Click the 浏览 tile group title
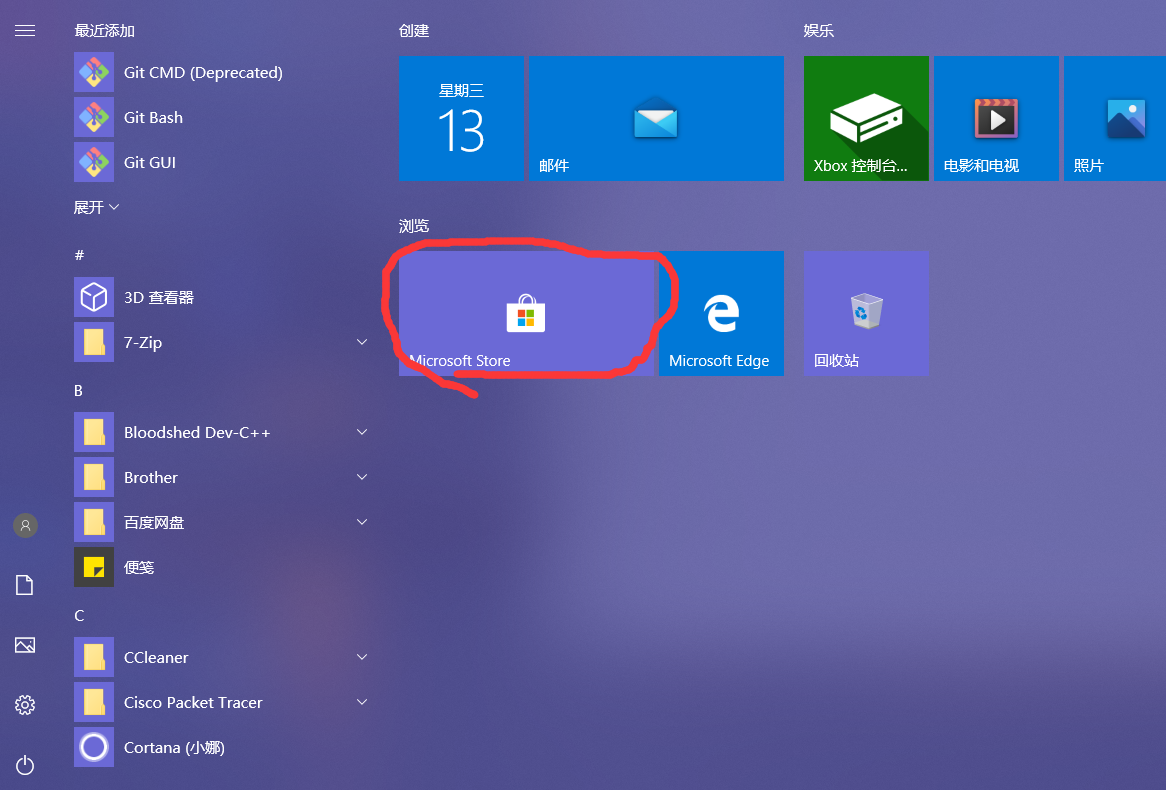Screen dimensions: 1166x790 coord(414,225)
